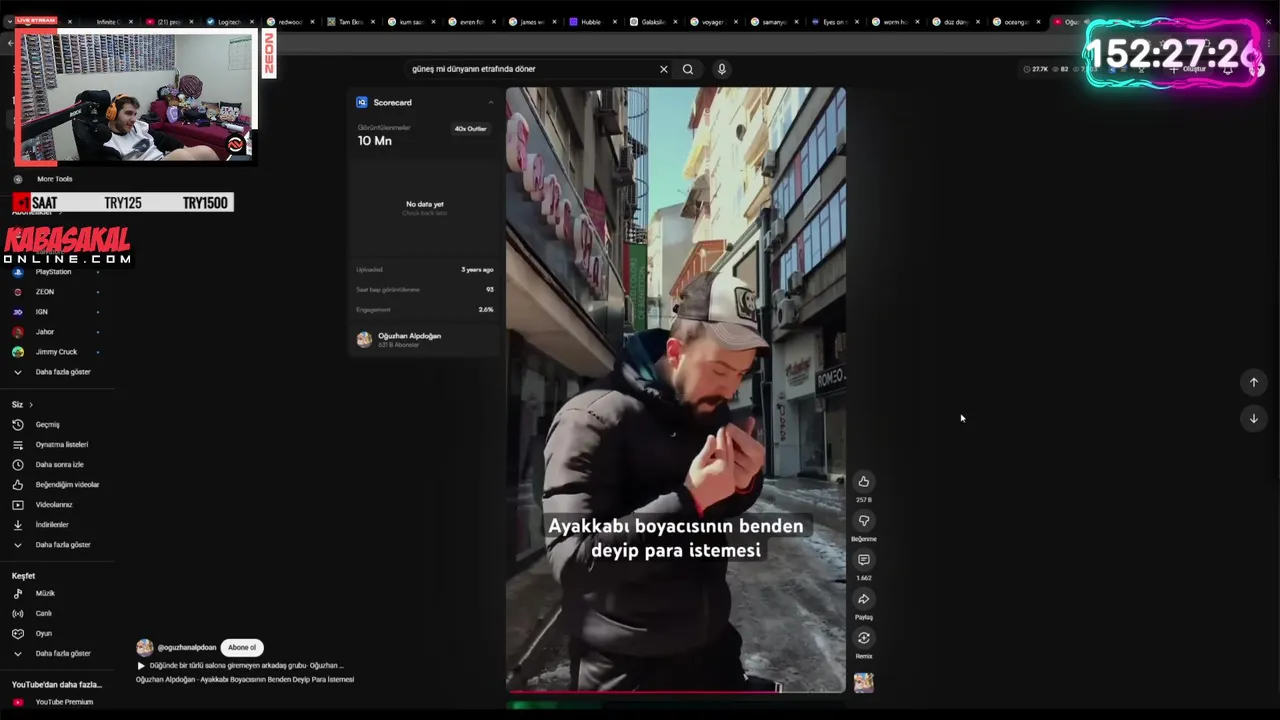Collapse the Scorecard panel

coord(490,102)
